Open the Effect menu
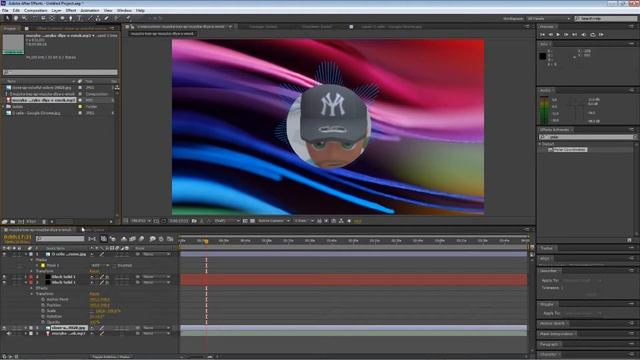This screenshot has height=360, width=640. [71, 10]
